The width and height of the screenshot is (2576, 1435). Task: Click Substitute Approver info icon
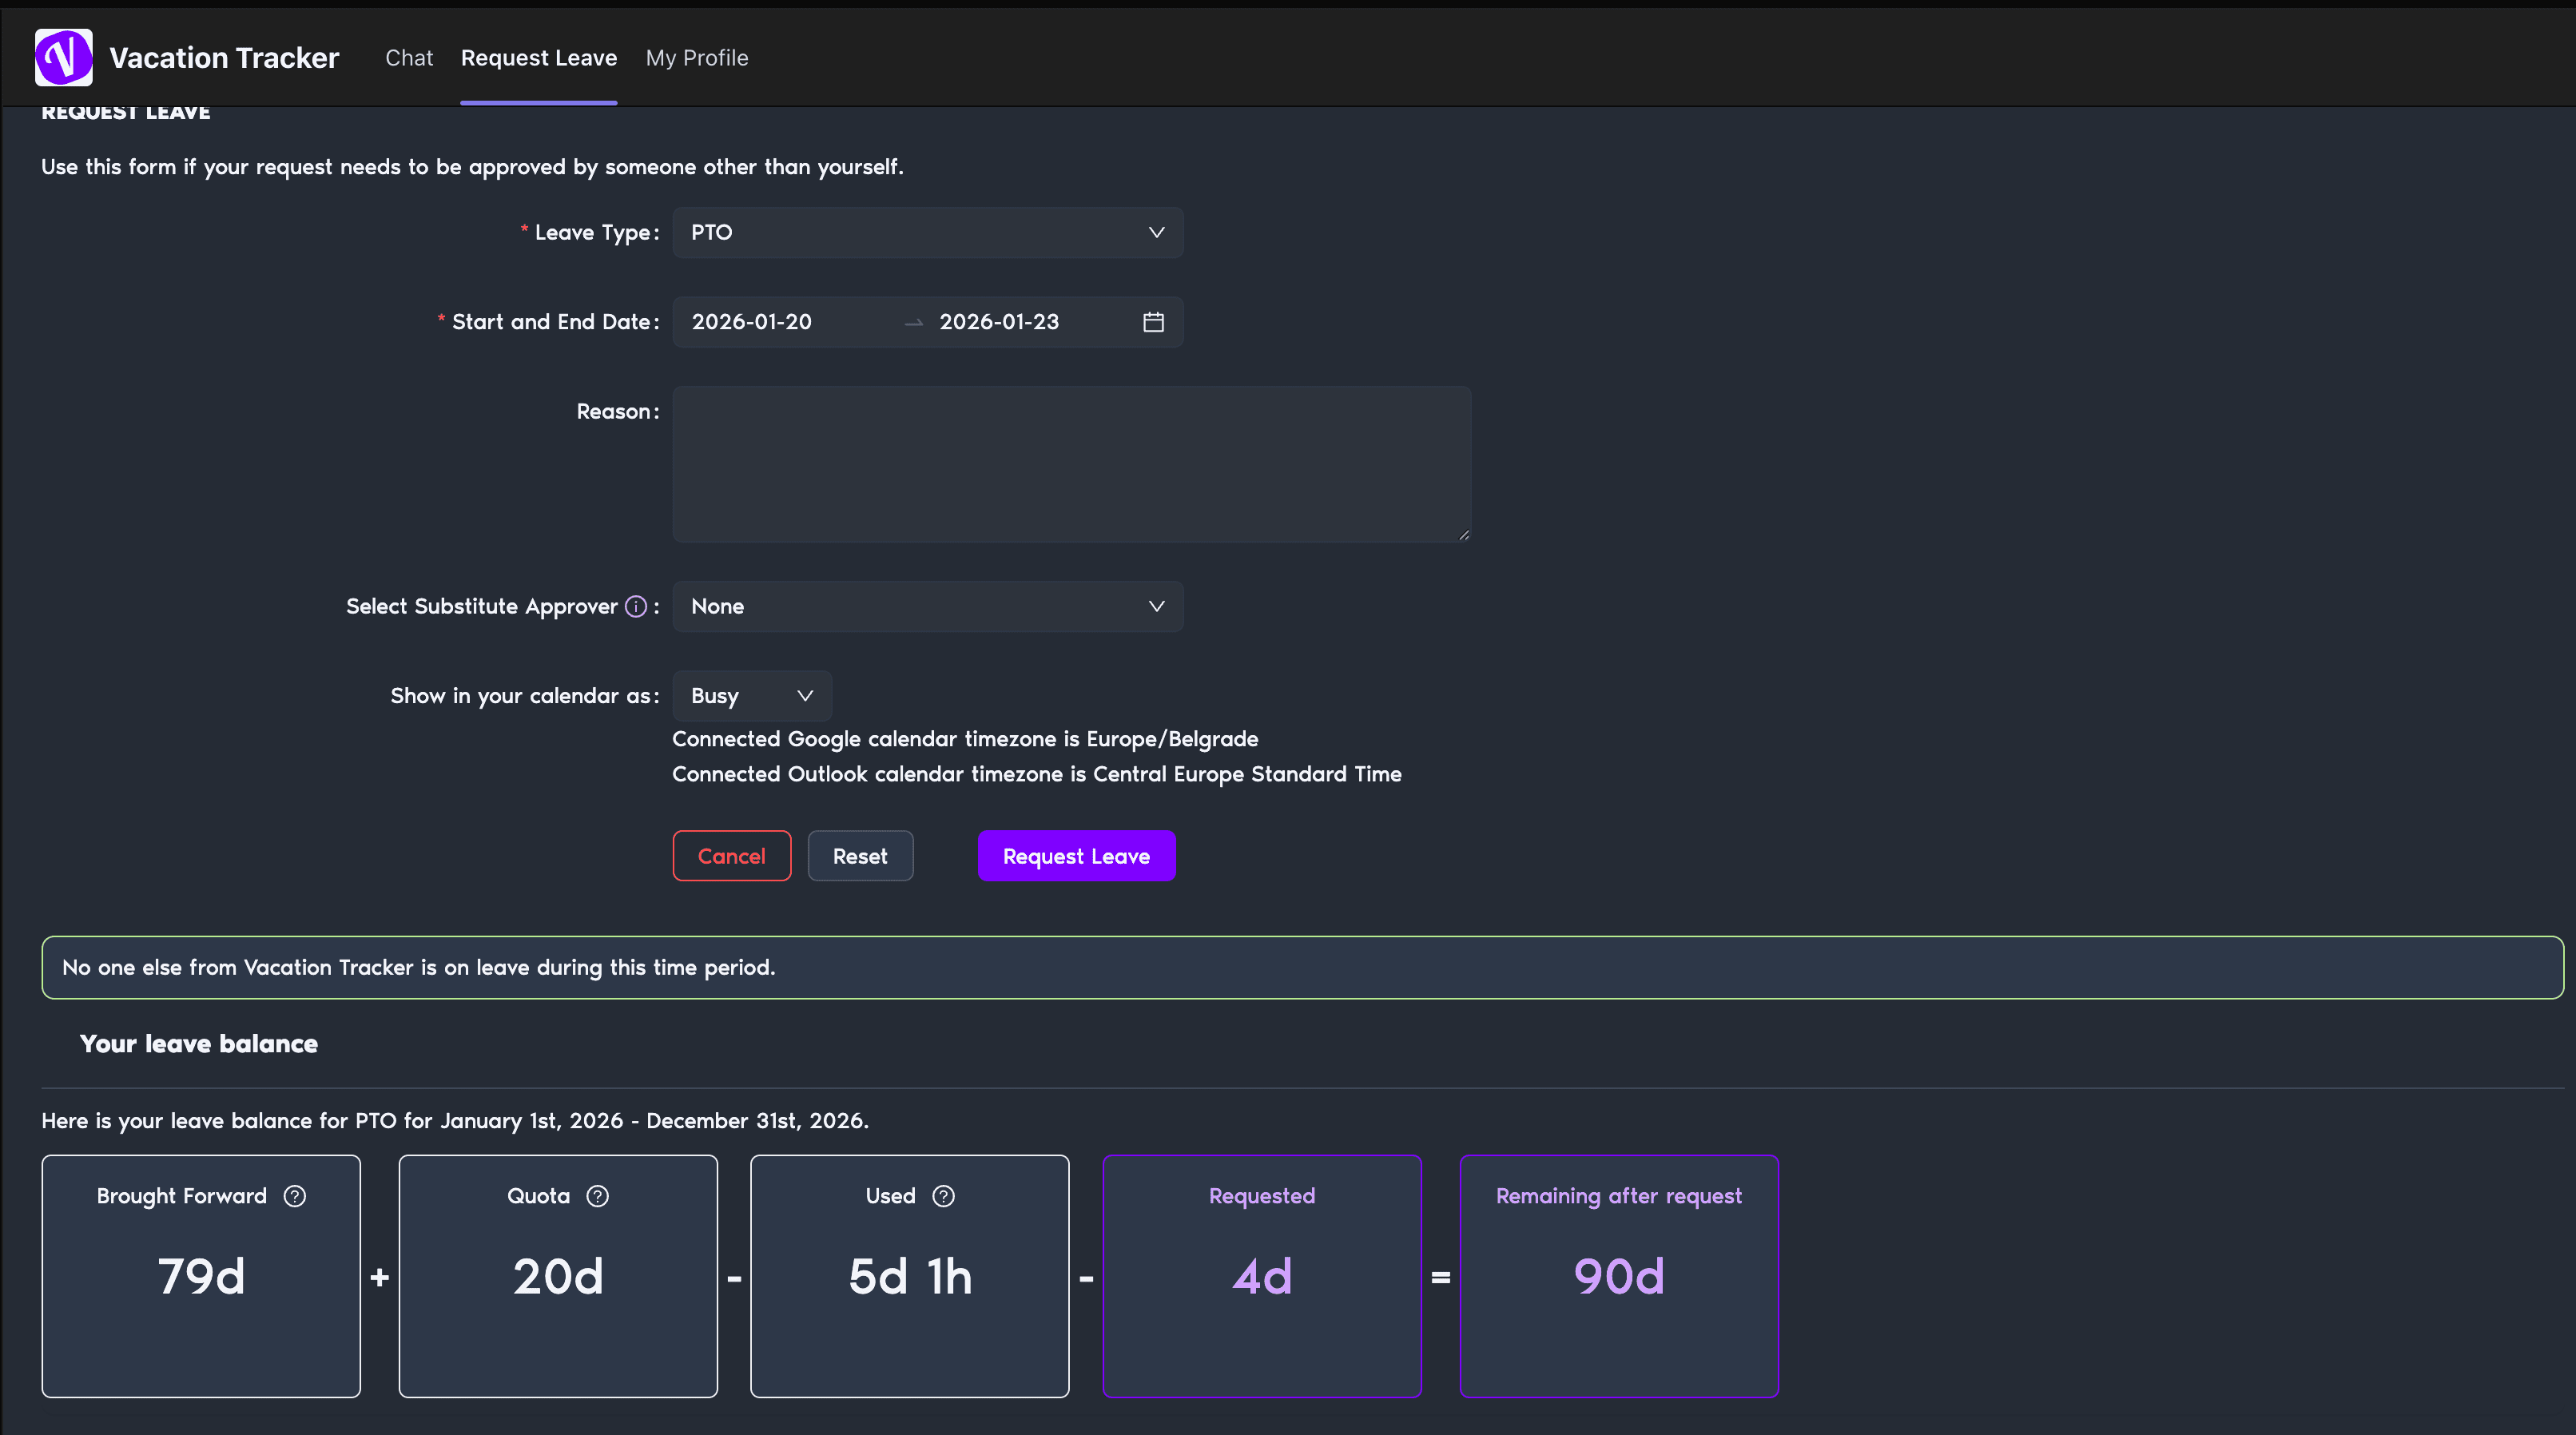(636, 606)
